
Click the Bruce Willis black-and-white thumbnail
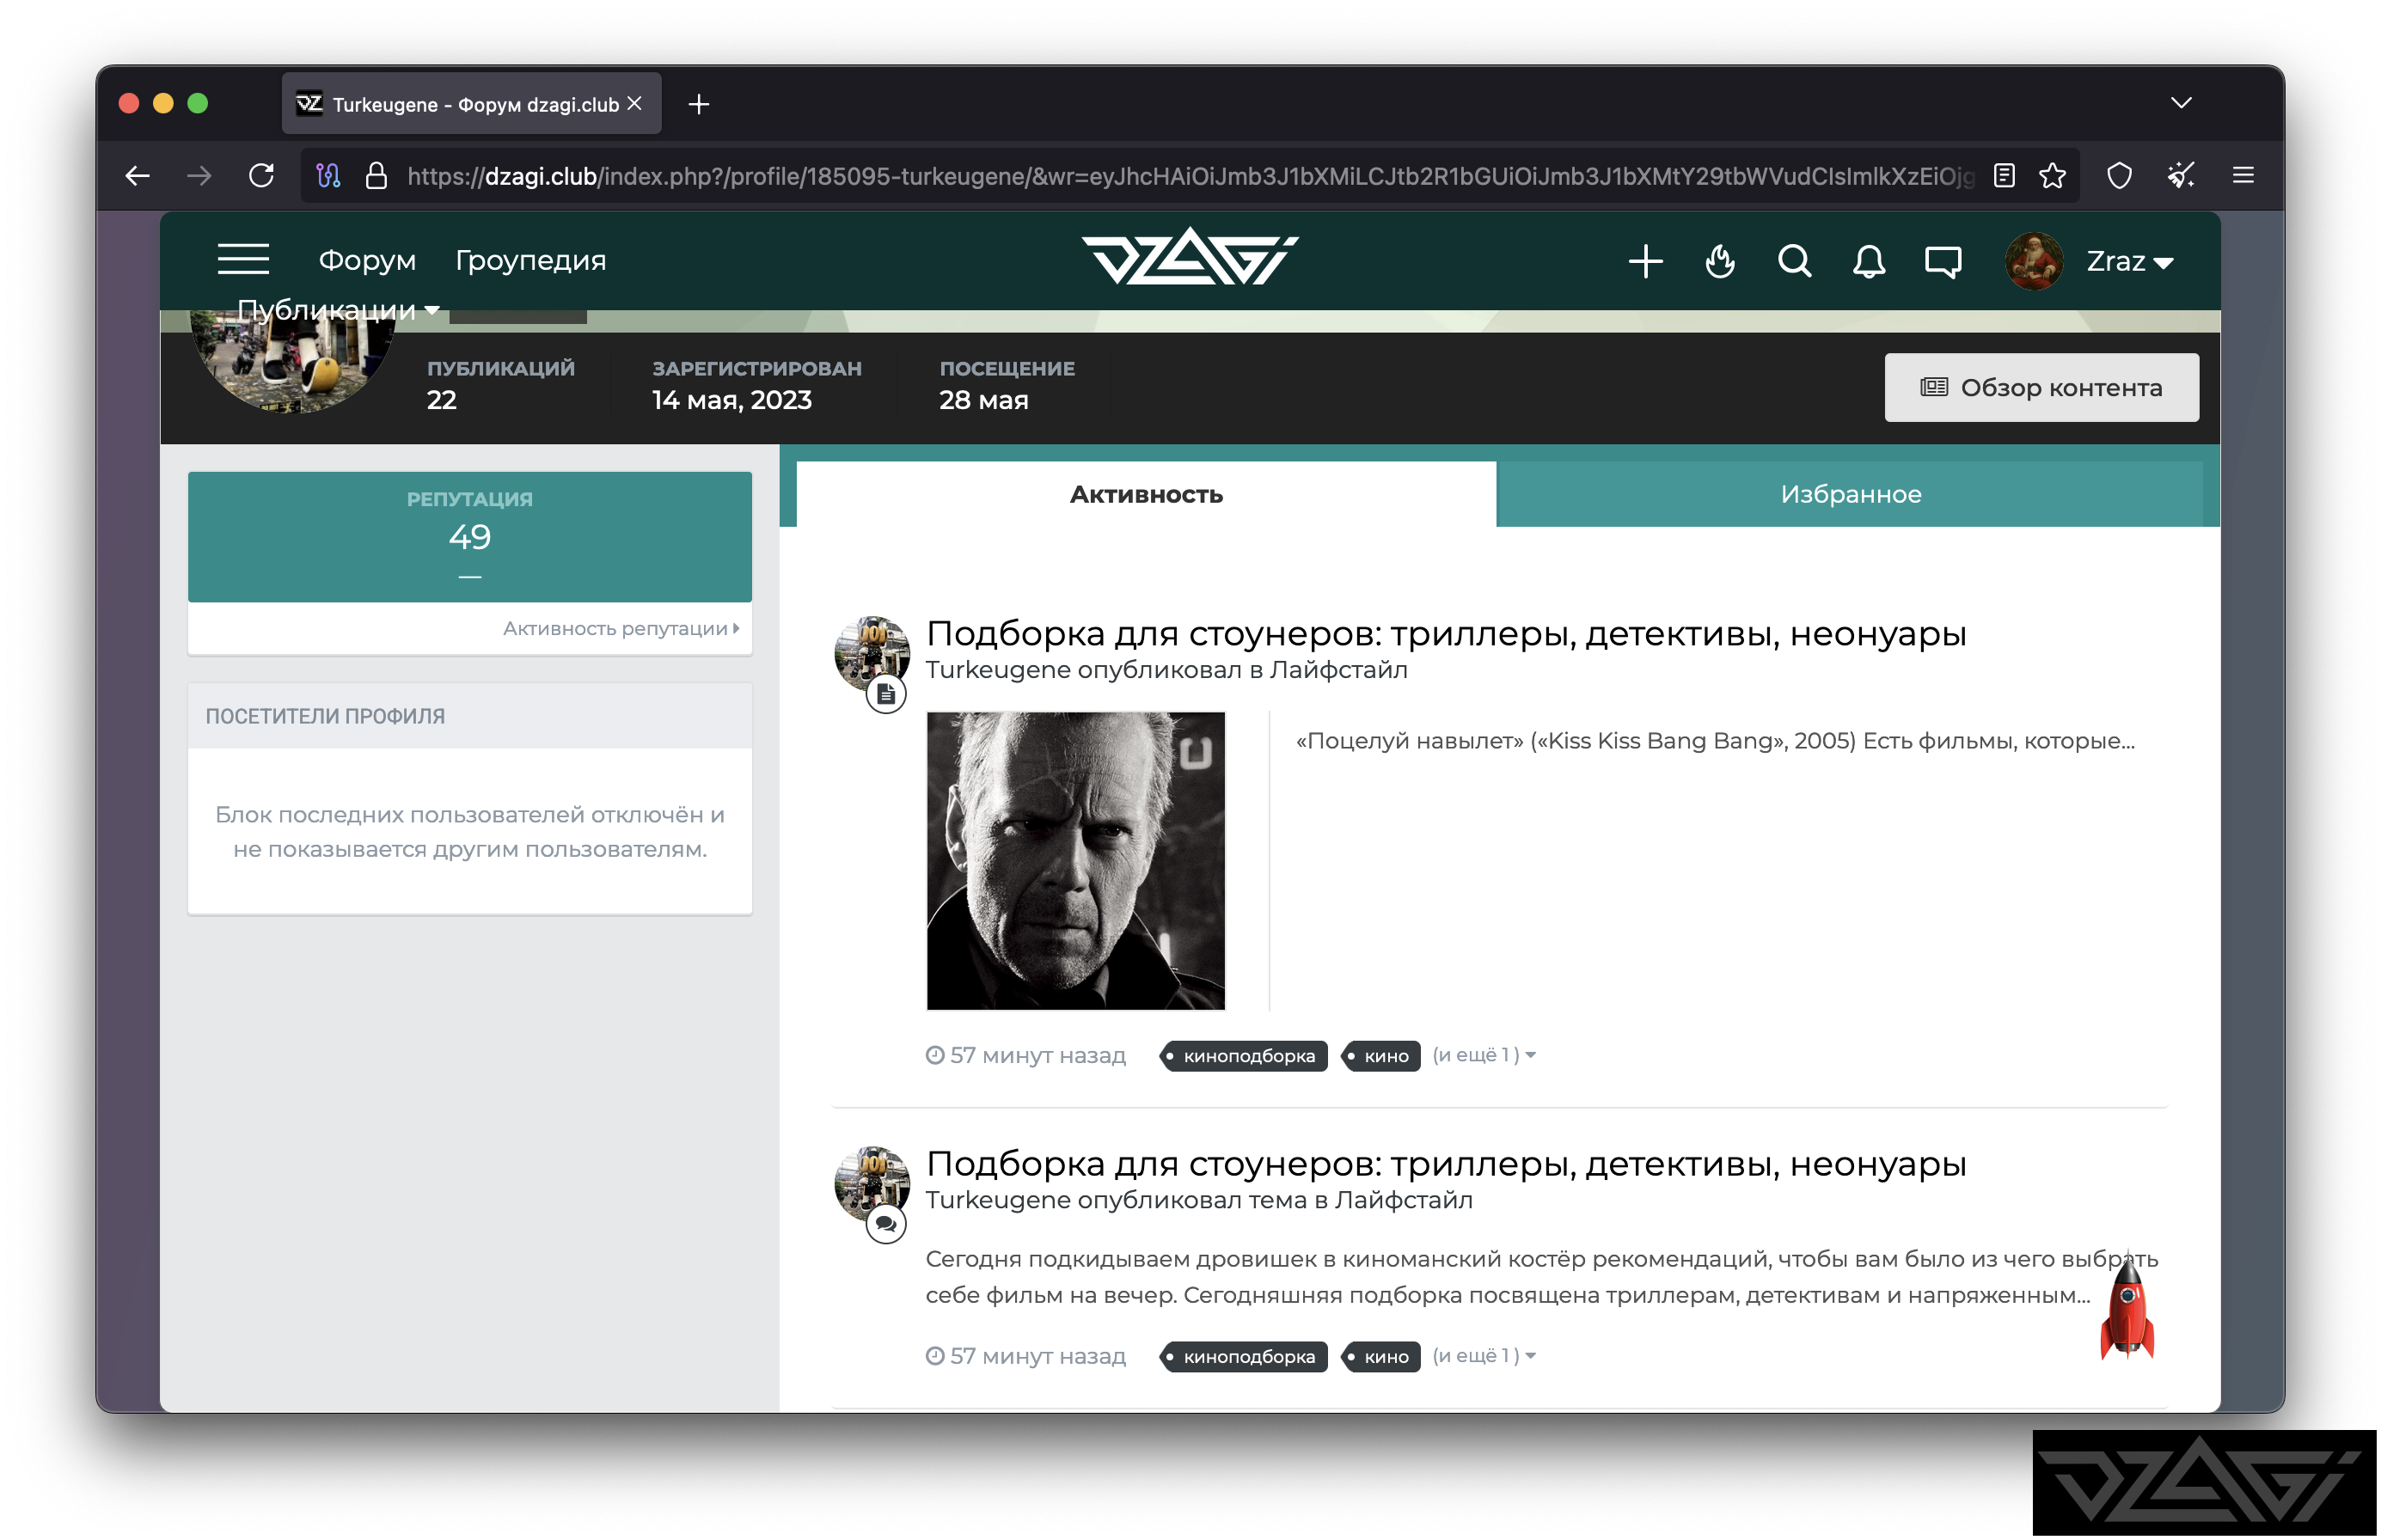tap(1075, 861)
